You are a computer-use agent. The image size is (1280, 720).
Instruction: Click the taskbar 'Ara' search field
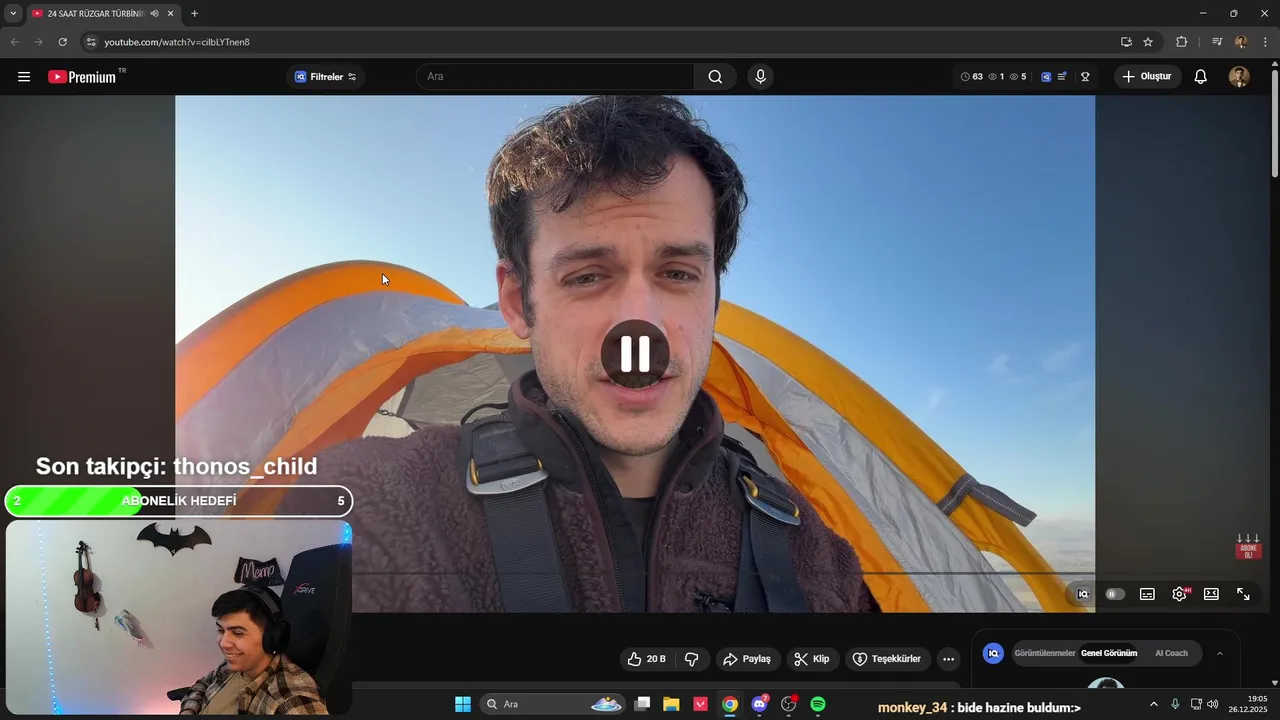pos(553,704)
